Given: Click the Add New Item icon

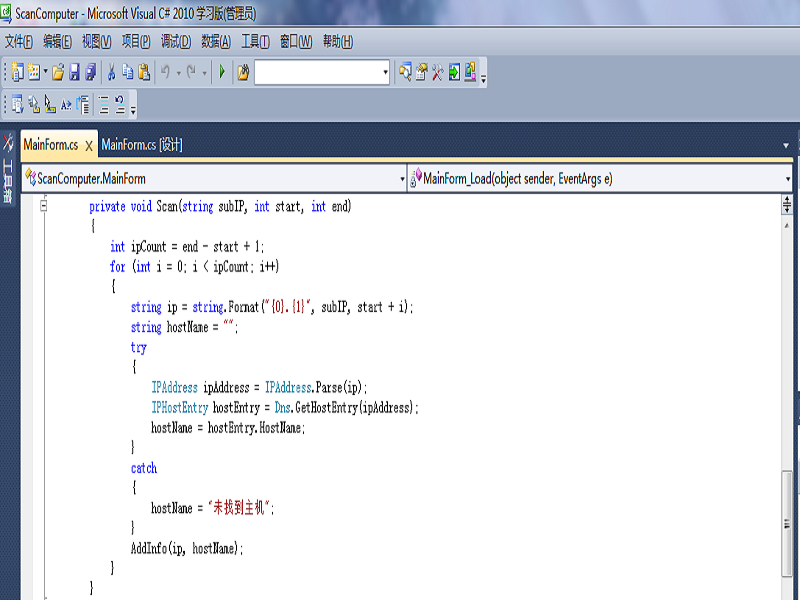Looking at the screenshot, I should coord(34,72).
